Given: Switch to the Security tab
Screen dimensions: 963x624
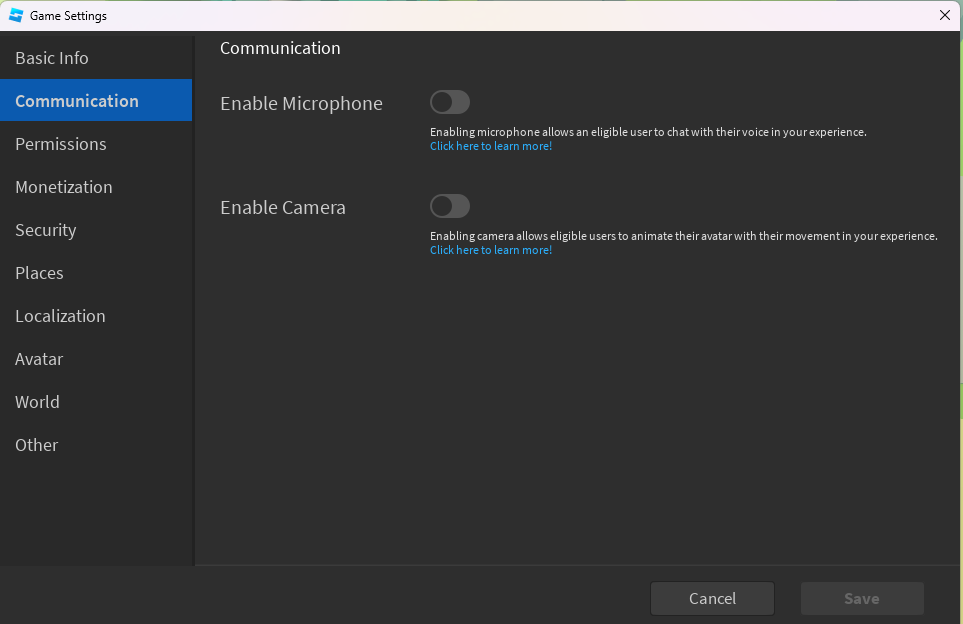Looking at the screenshot, I should tap(96, 230).
